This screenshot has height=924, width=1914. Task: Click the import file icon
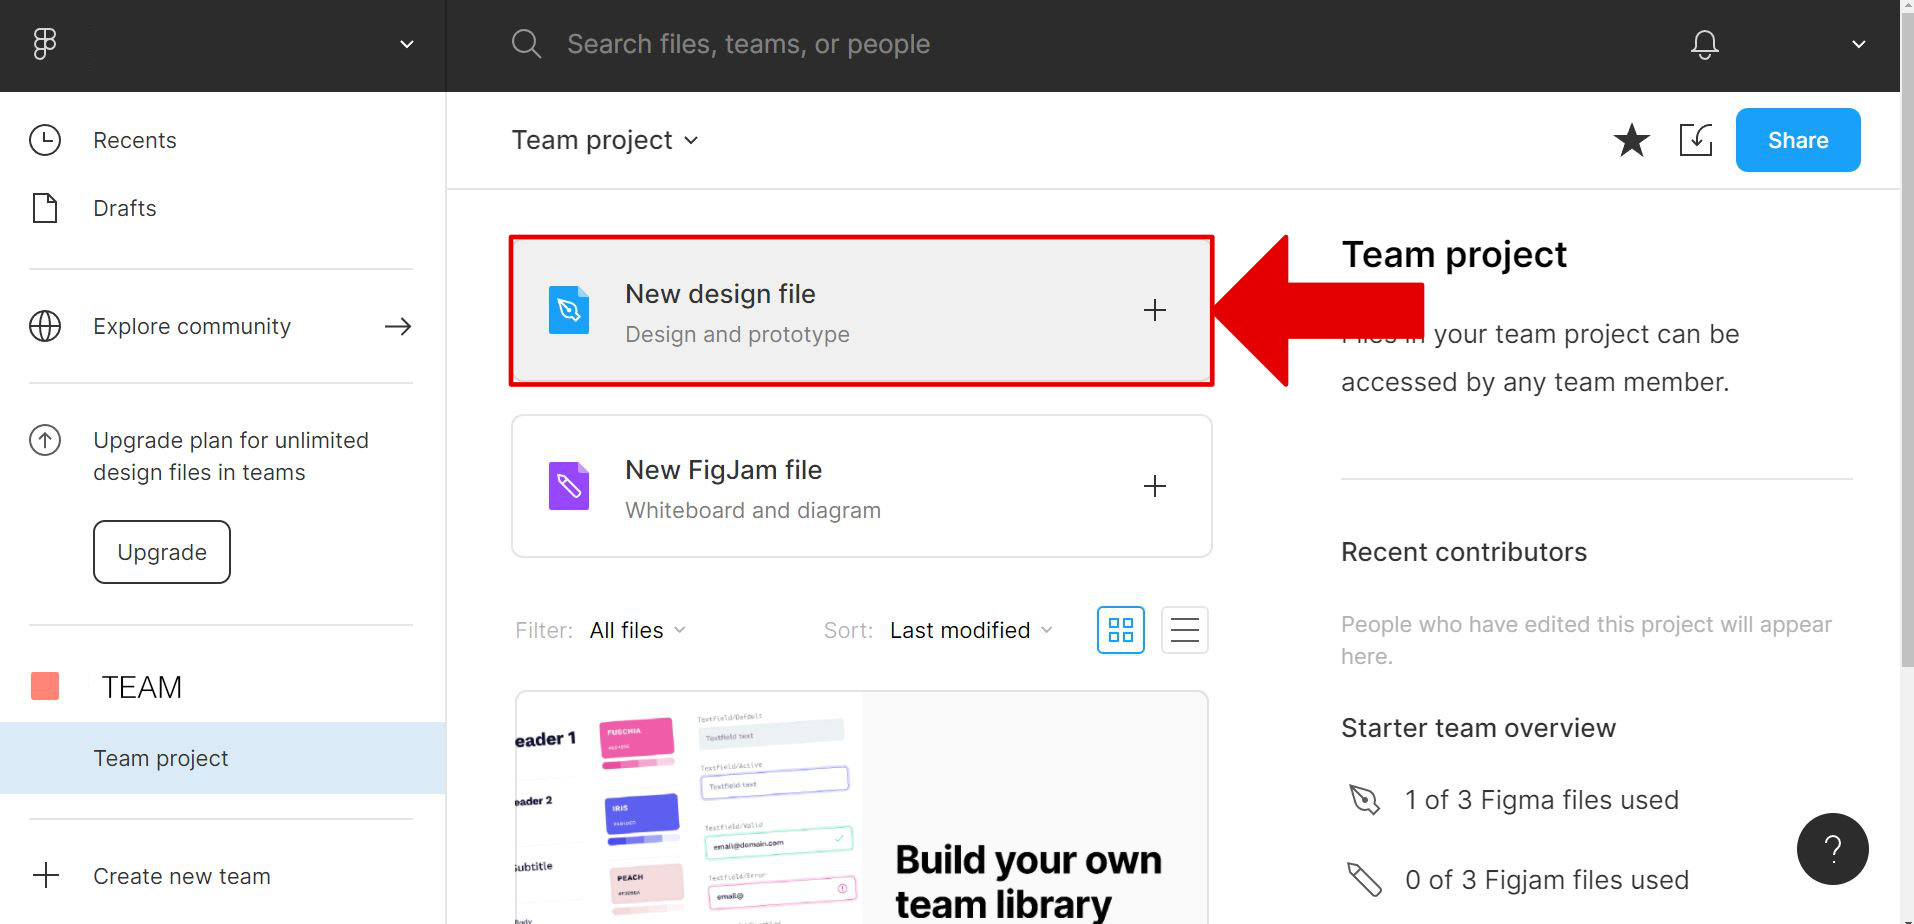click(1696, 140)
